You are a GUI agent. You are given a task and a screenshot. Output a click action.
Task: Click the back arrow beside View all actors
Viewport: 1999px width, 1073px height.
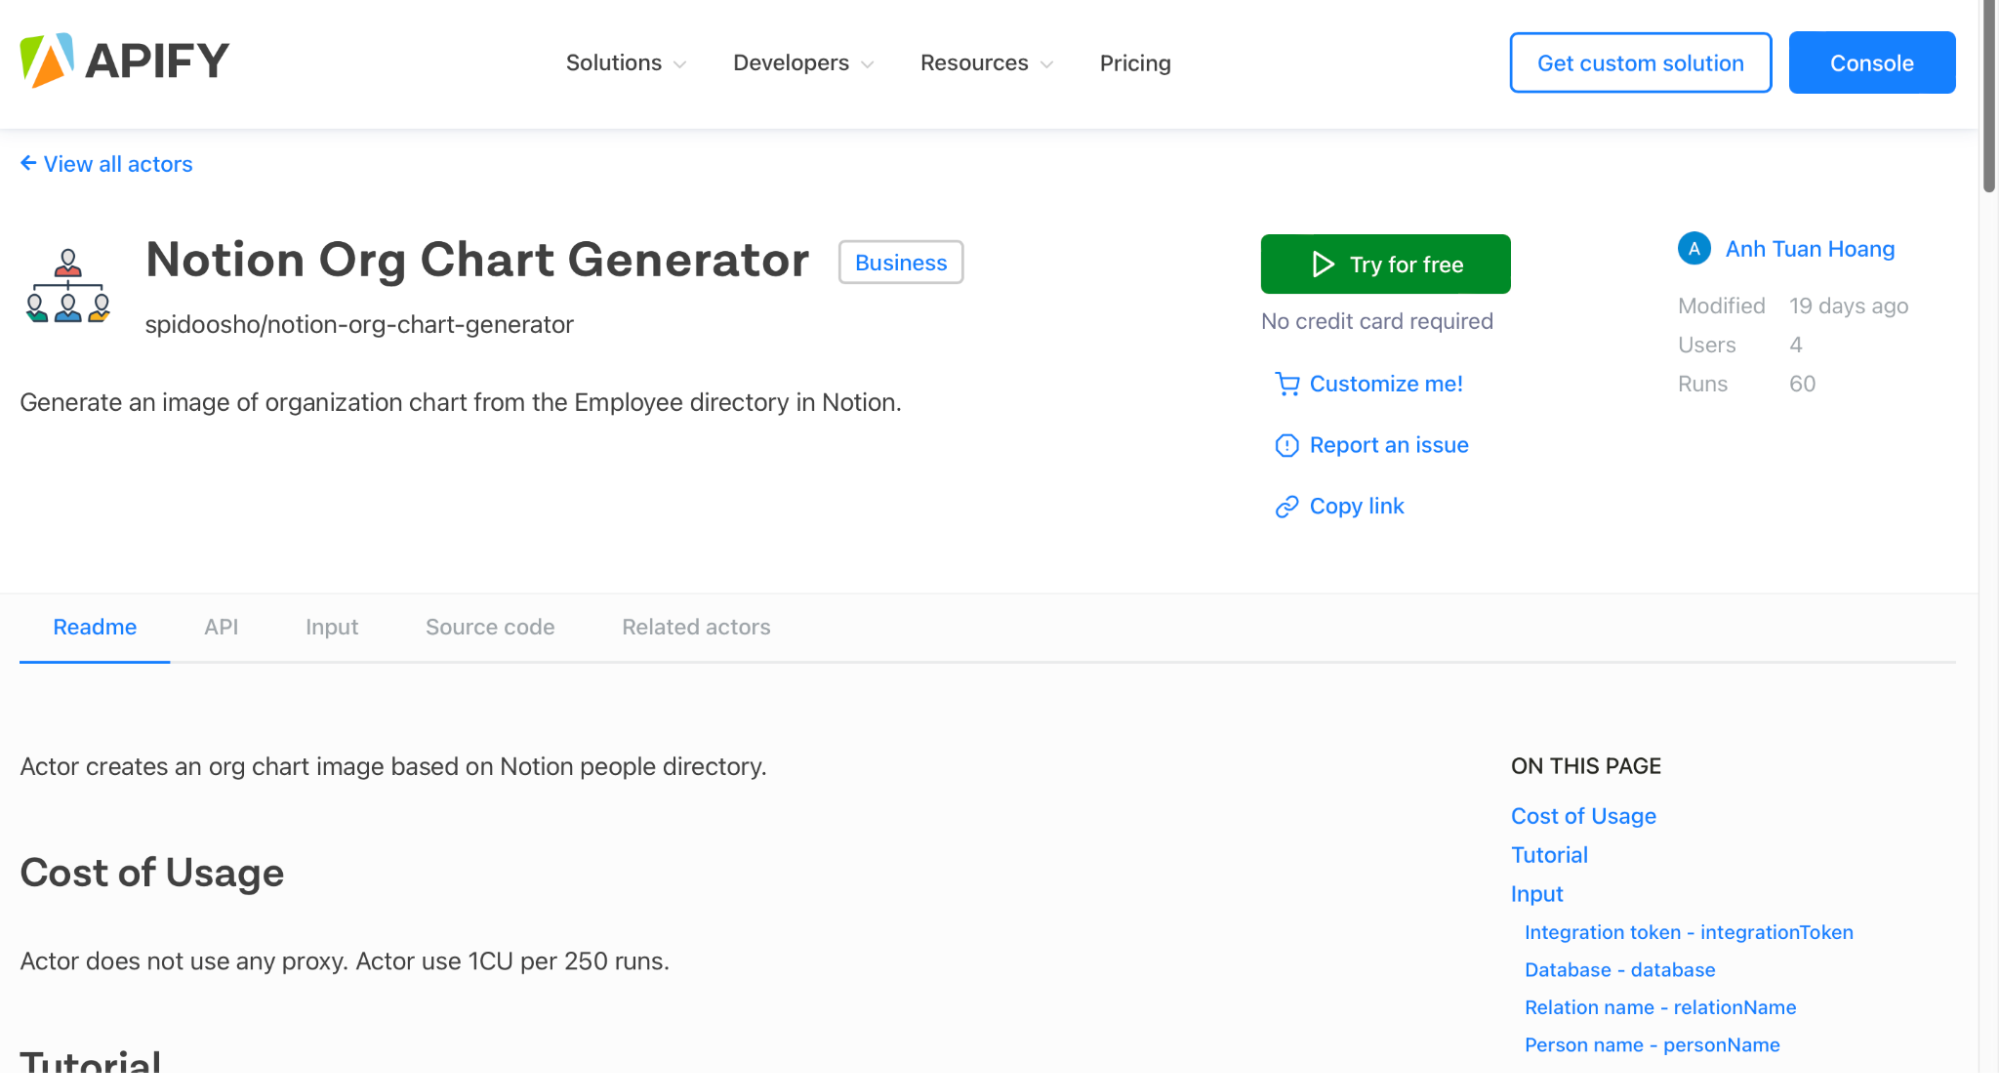28,163
